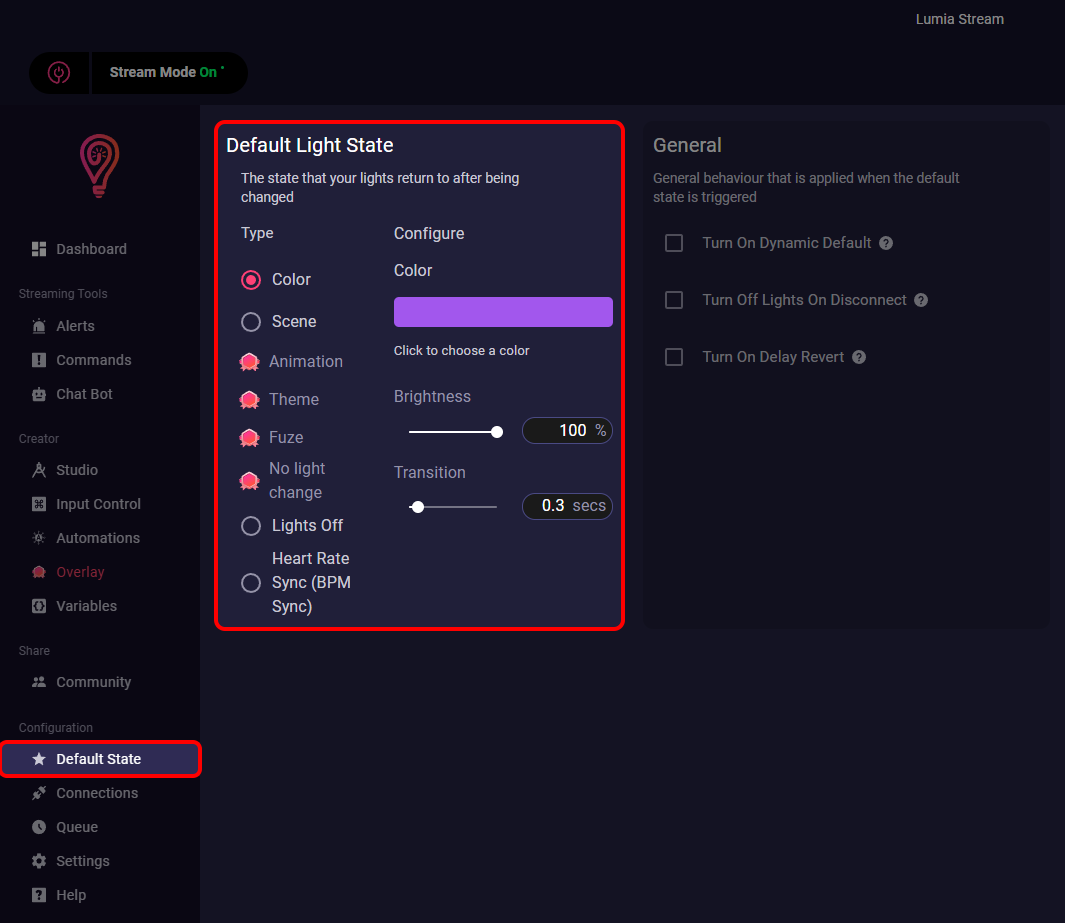The width and height of the screenshot is (1065, 923).
Task: Enable Turn On Dynamic Default checkbox
Action: tap(674, 243)
